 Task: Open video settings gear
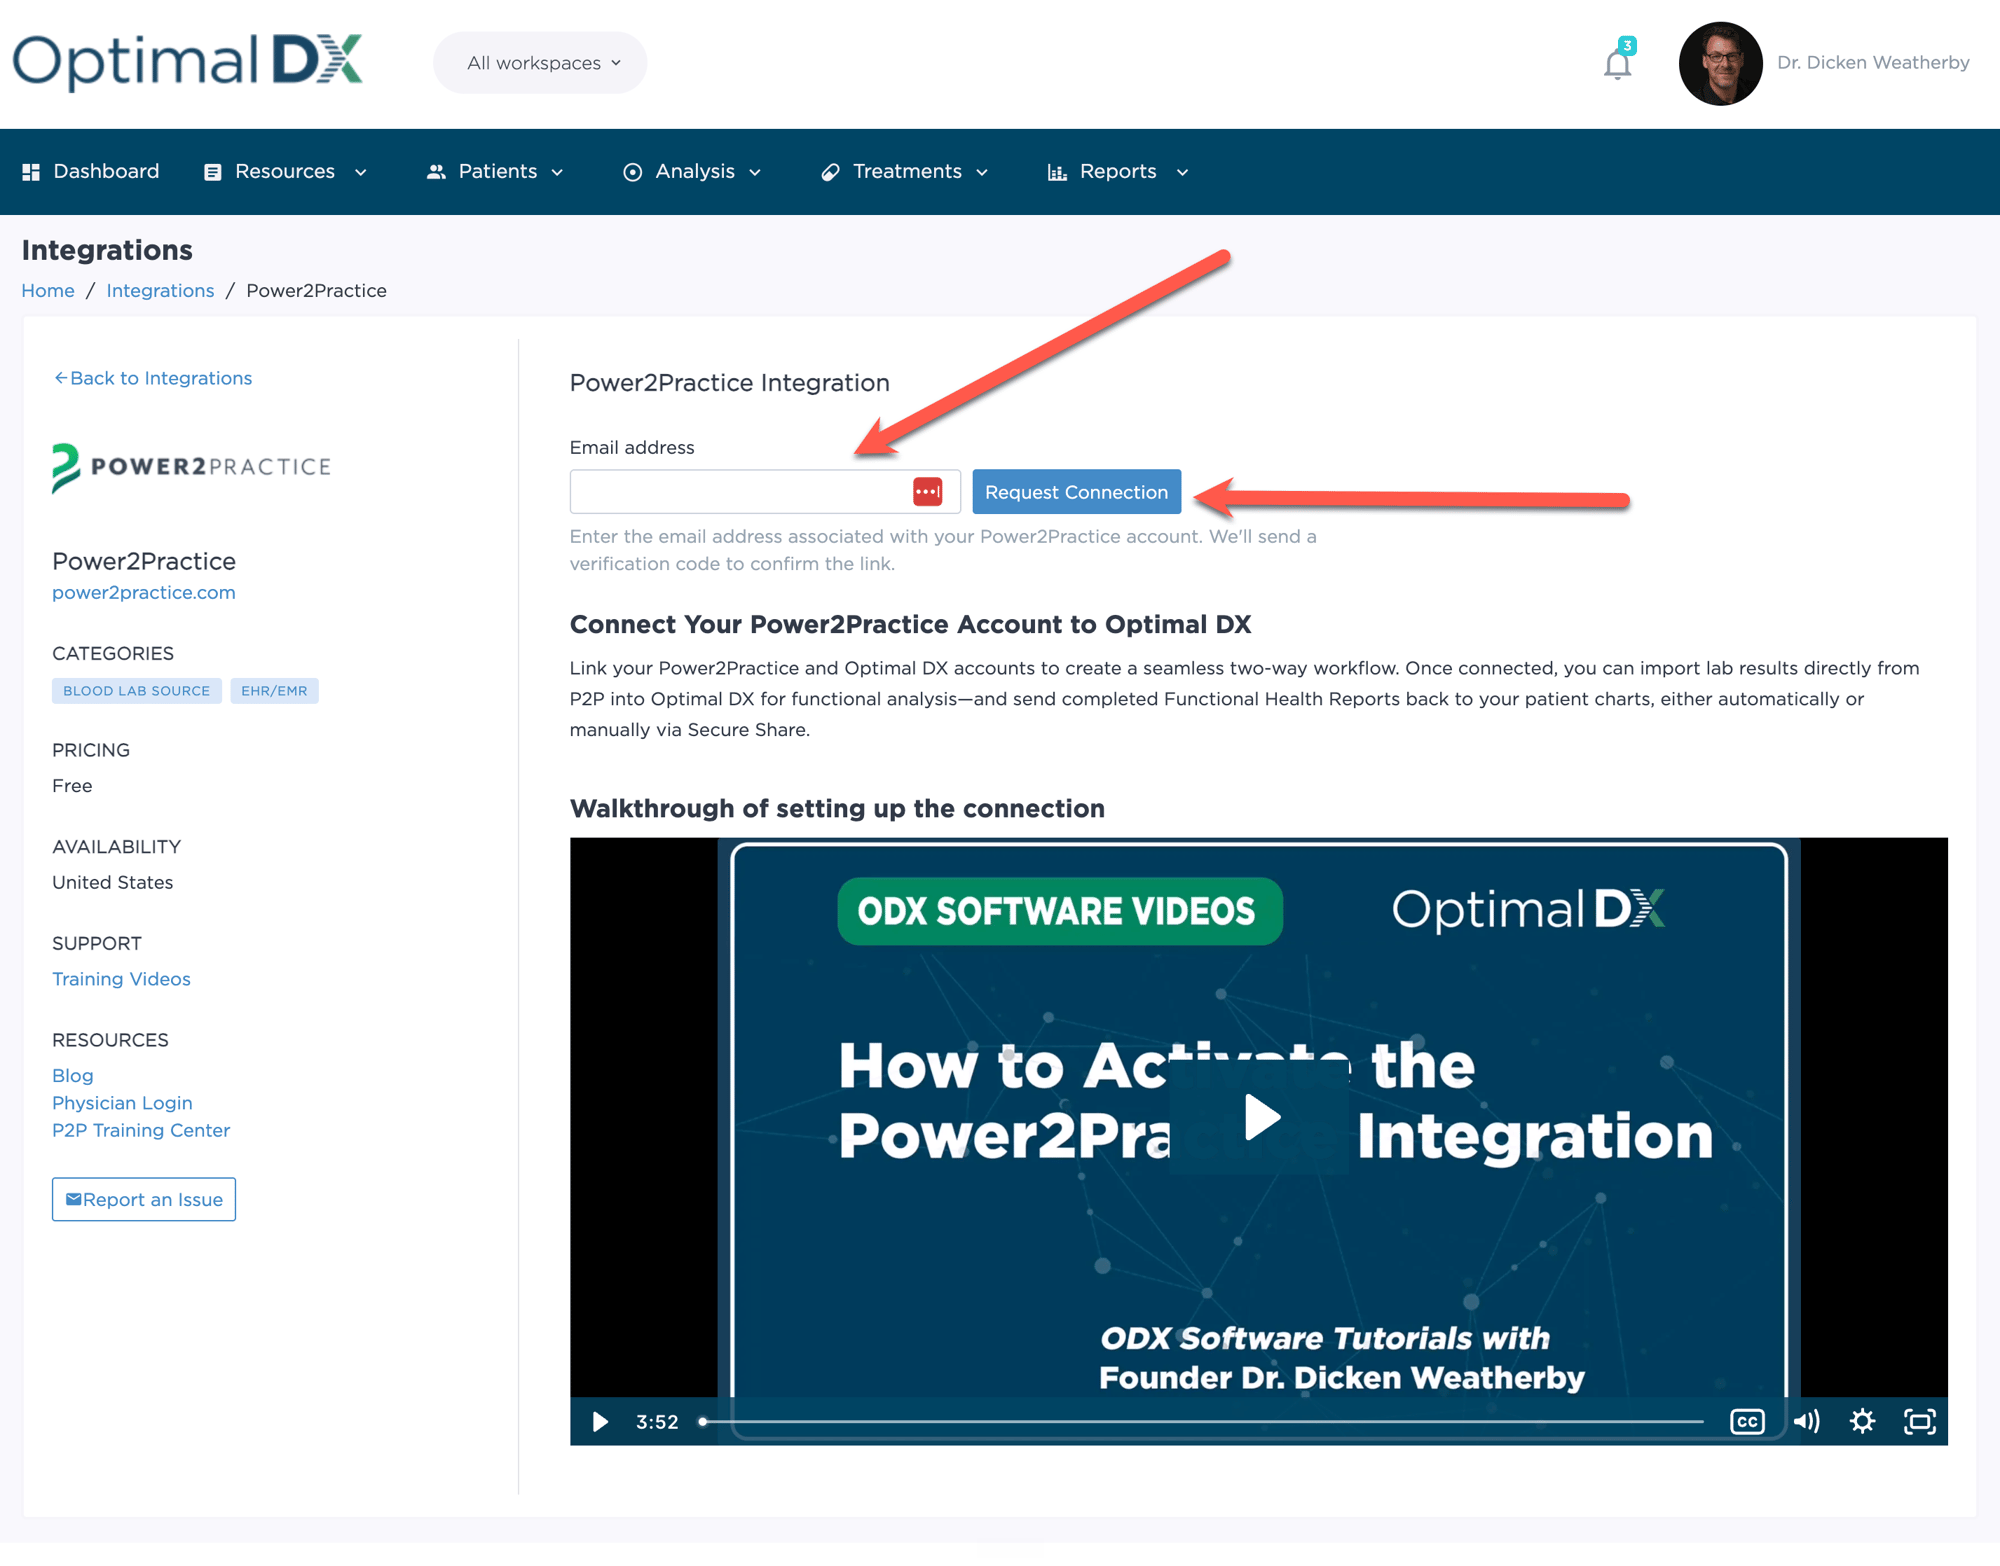[x=1862, y=1421]
